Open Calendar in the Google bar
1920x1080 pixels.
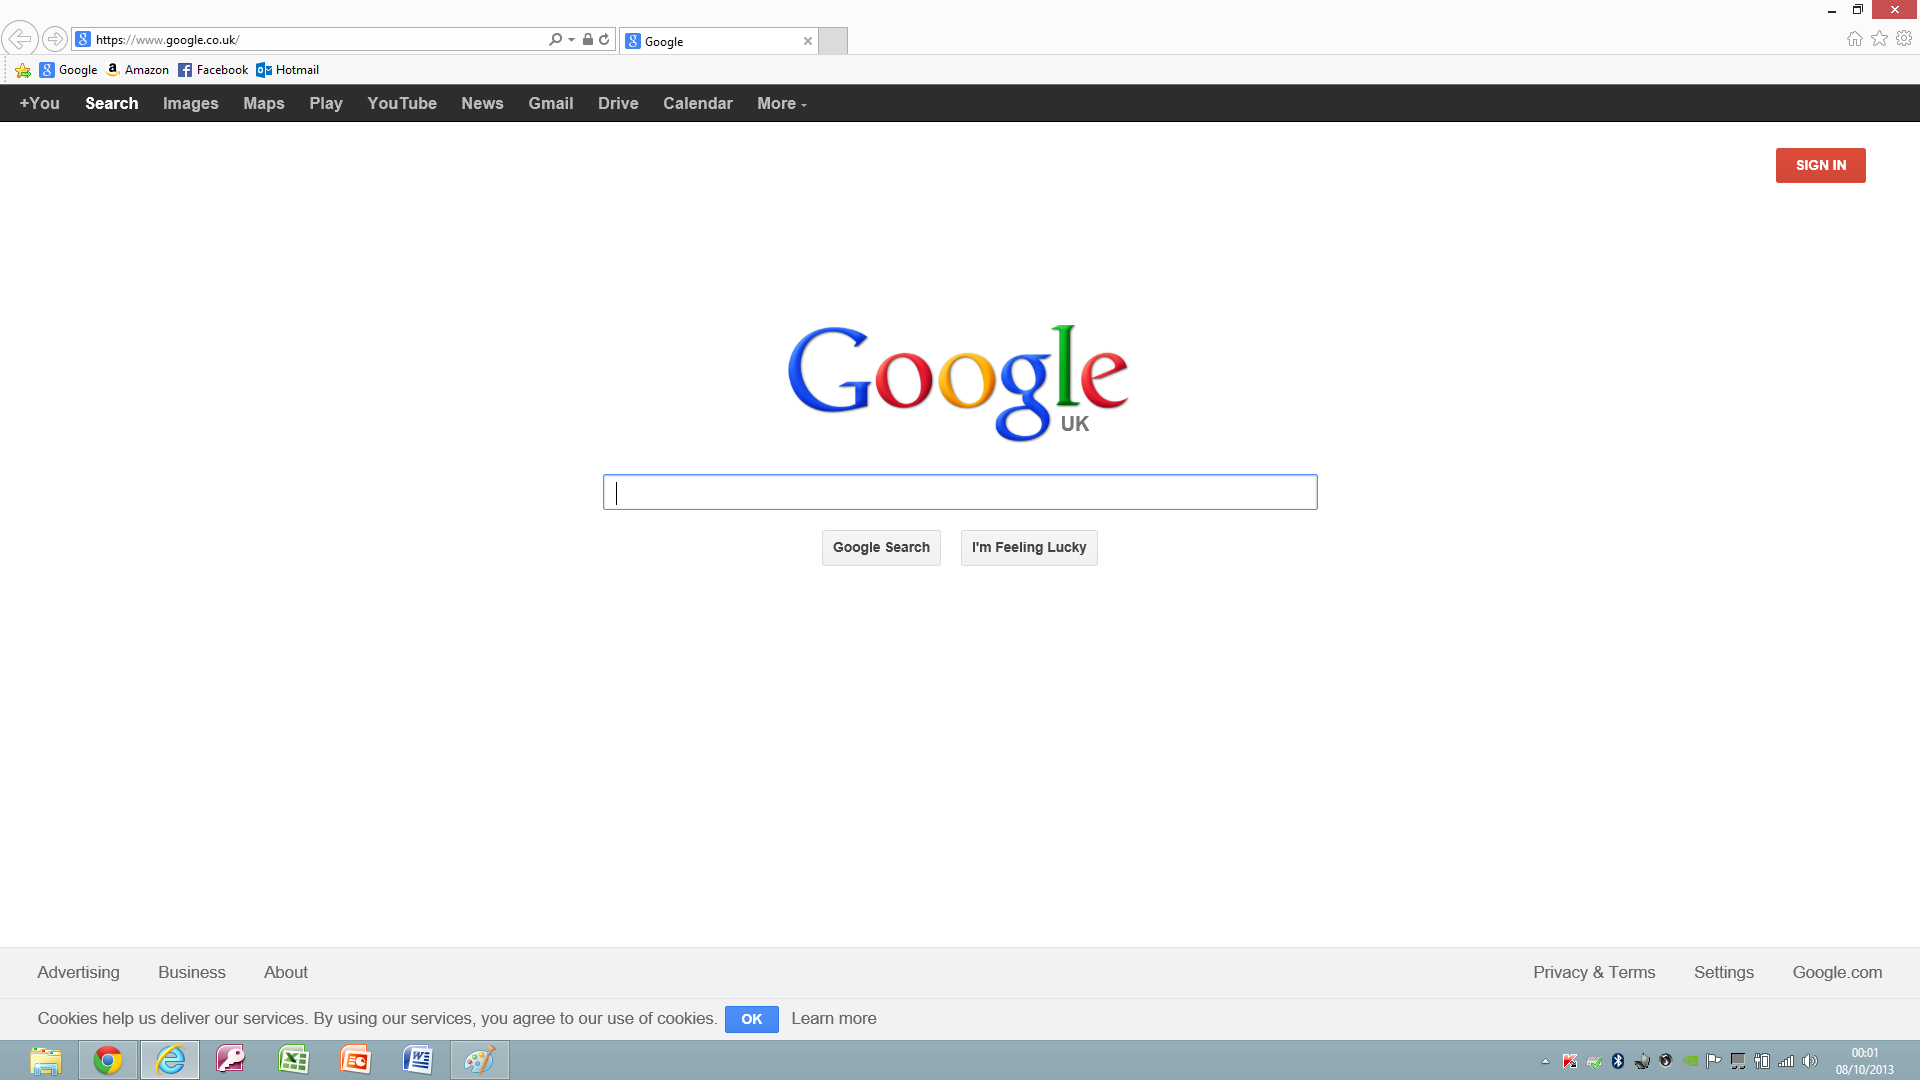pyautogui.click(x=698, y=103)
